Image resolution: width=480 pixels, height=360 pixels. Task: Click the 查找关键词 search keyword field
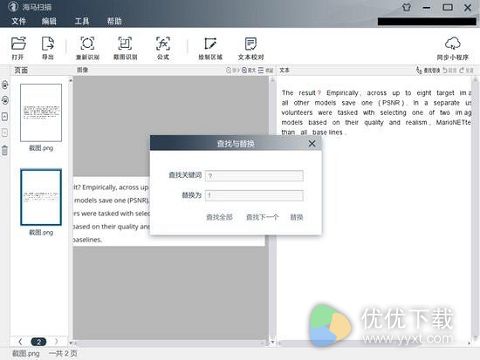pos(254,175)
